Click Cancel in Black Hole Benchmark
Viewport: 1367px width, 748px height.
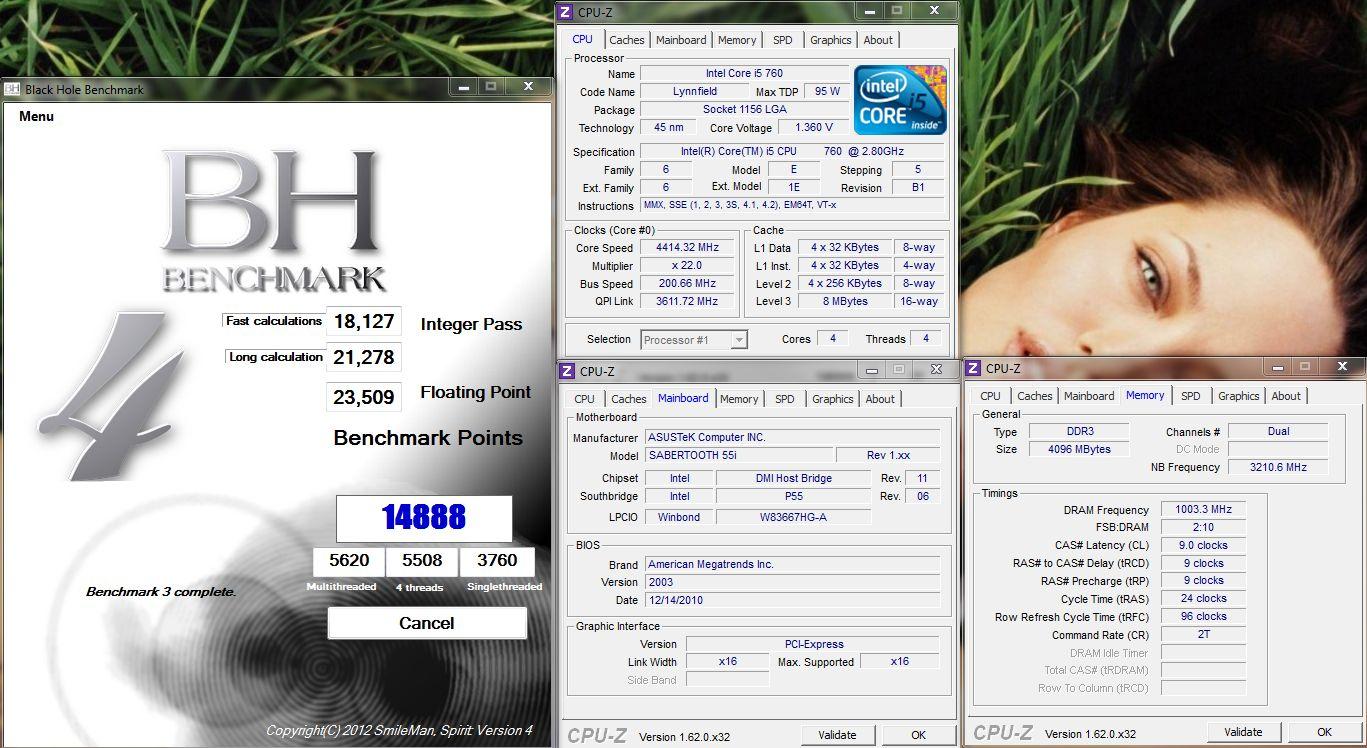coord(427,623)
